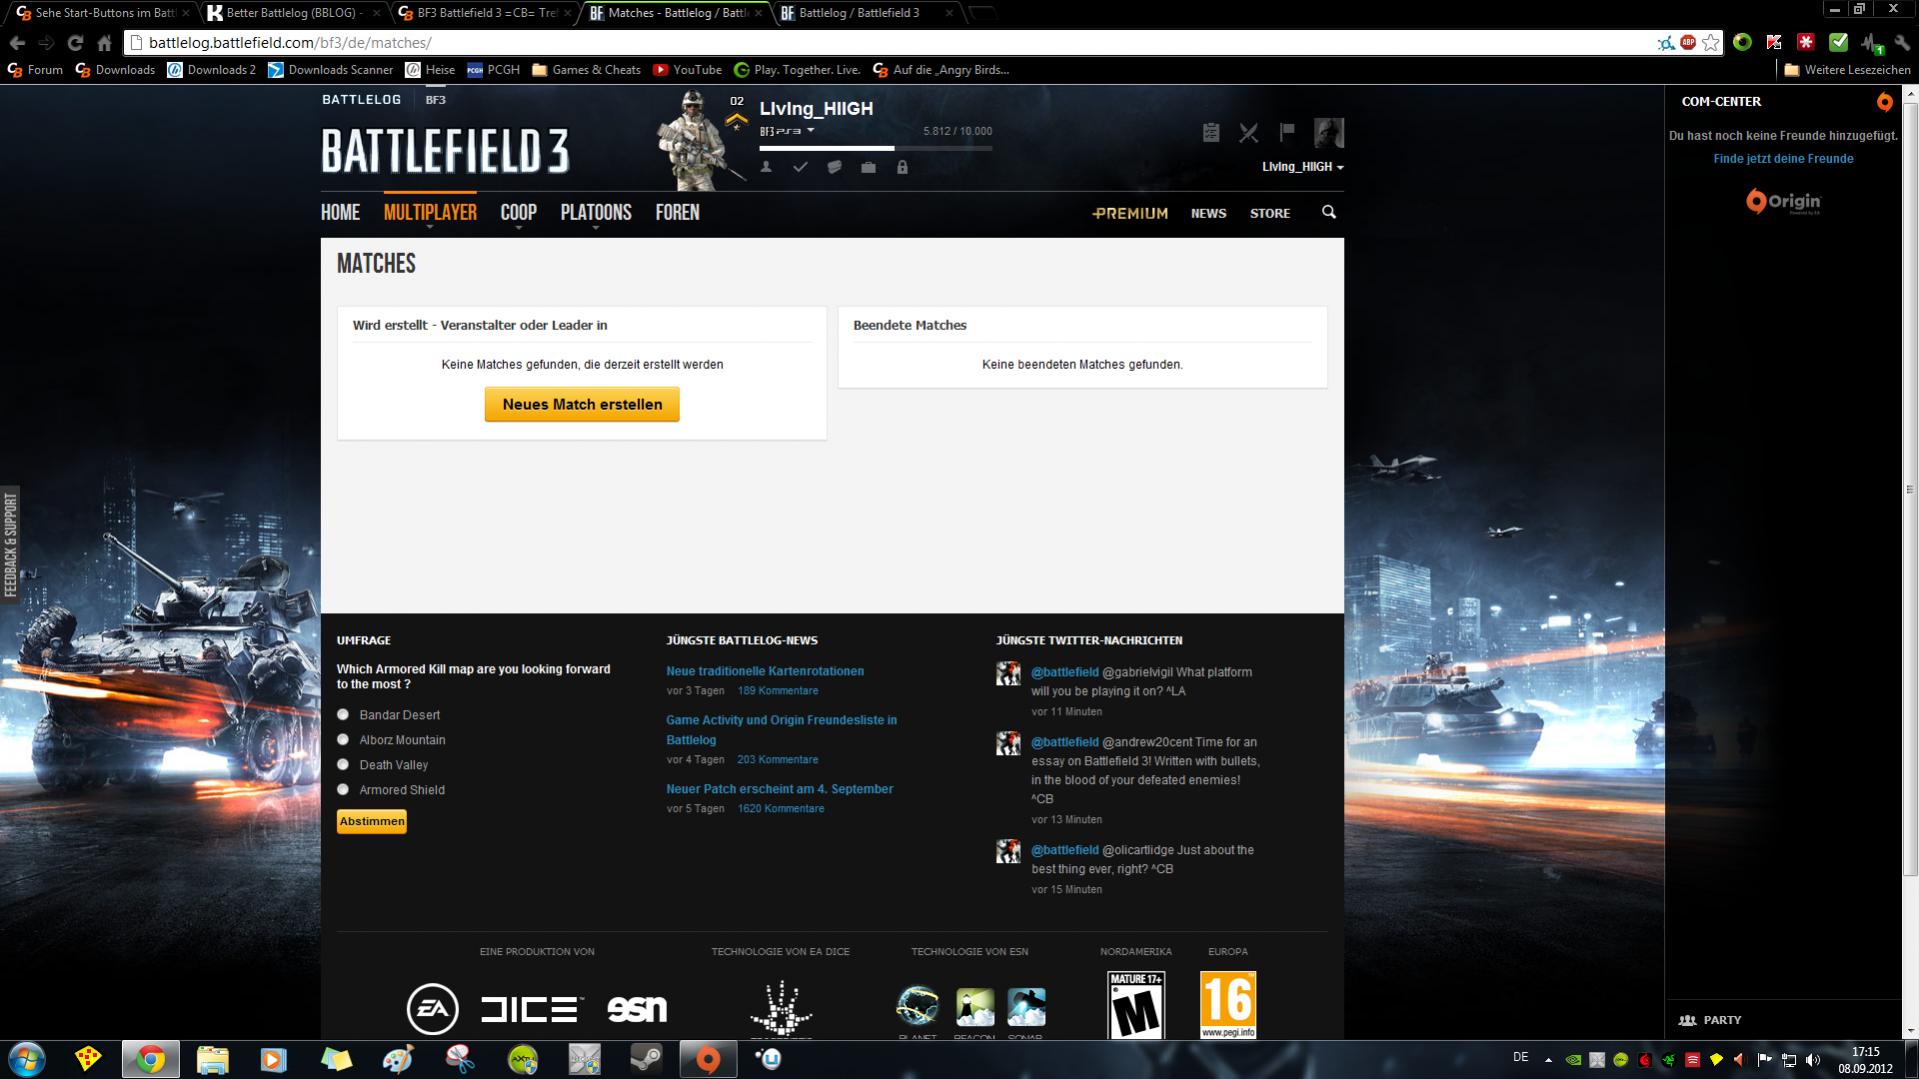Screen dimensions: 1919x1079
Task: Expand the Multiplayer submenu arrow
Action: coord(430,228)
